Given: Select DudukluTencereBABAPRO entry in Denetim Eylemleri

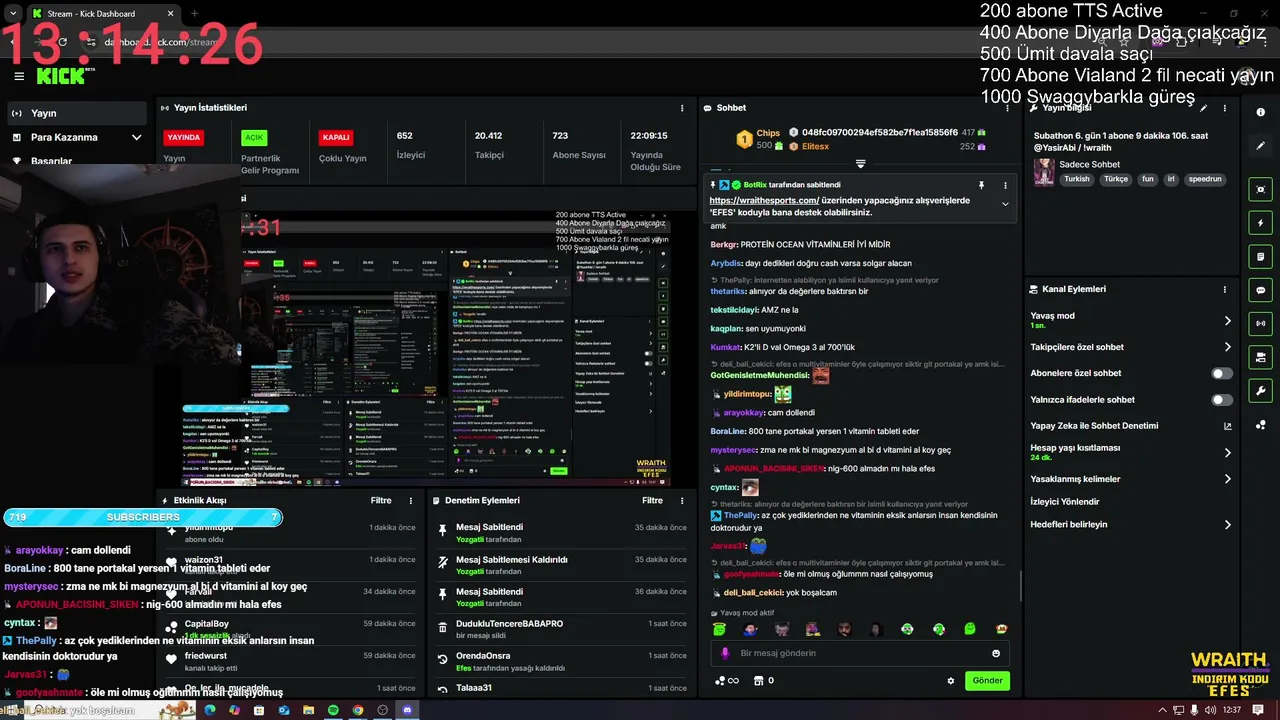Looking at the screenshot, I should pos(509,624).
